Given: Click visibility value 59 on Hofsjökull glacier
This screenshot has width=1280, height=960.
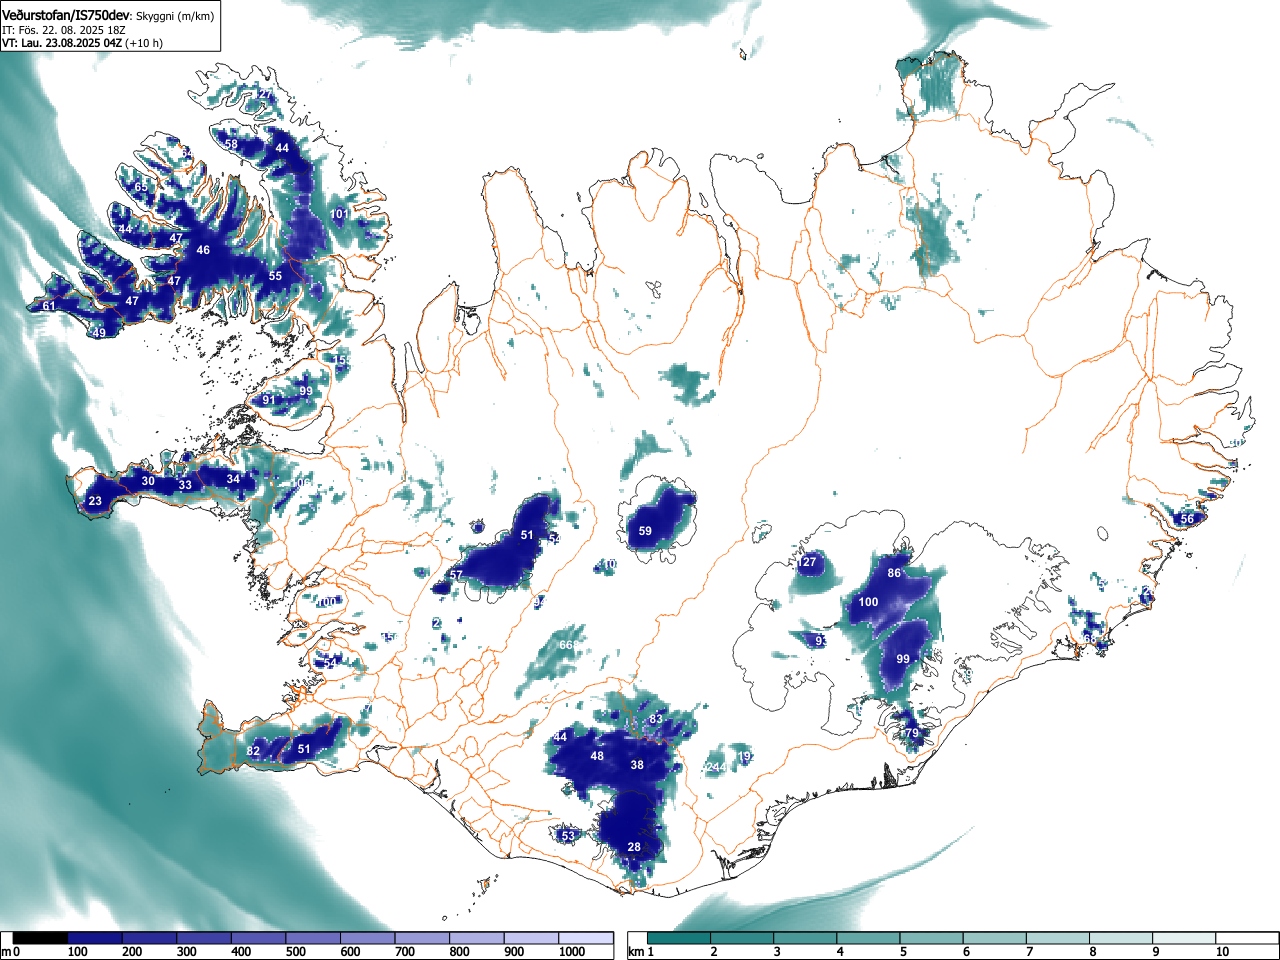Looking at the screenshot, I should tap(645, 531).
